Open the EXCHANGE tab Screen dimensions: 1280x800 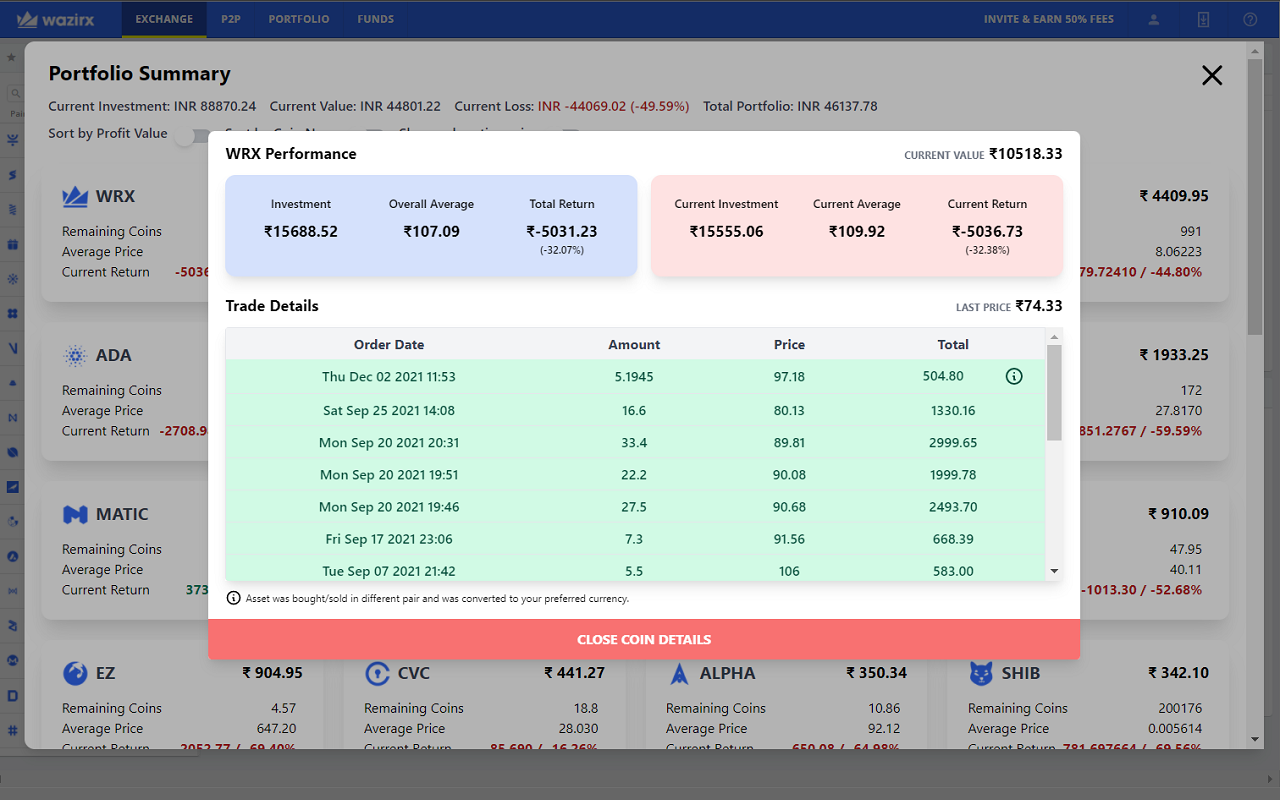(x=164, y=19)
